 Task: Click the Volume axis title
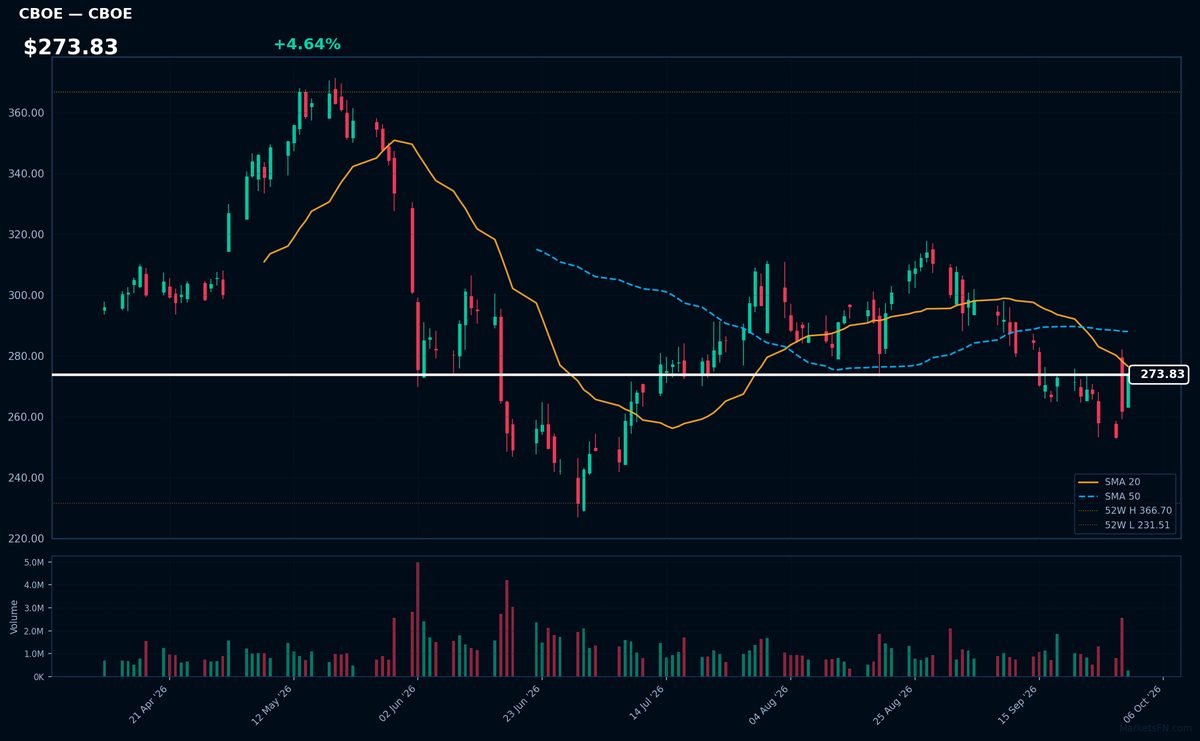pos(14,616)
